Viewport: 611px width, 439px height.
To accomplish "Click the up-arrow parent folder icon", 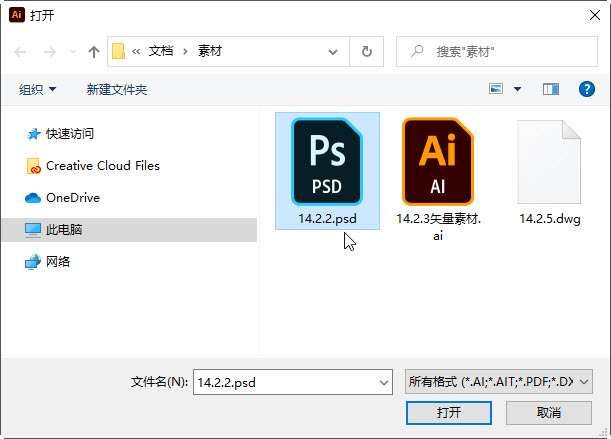I will (94, 51).
